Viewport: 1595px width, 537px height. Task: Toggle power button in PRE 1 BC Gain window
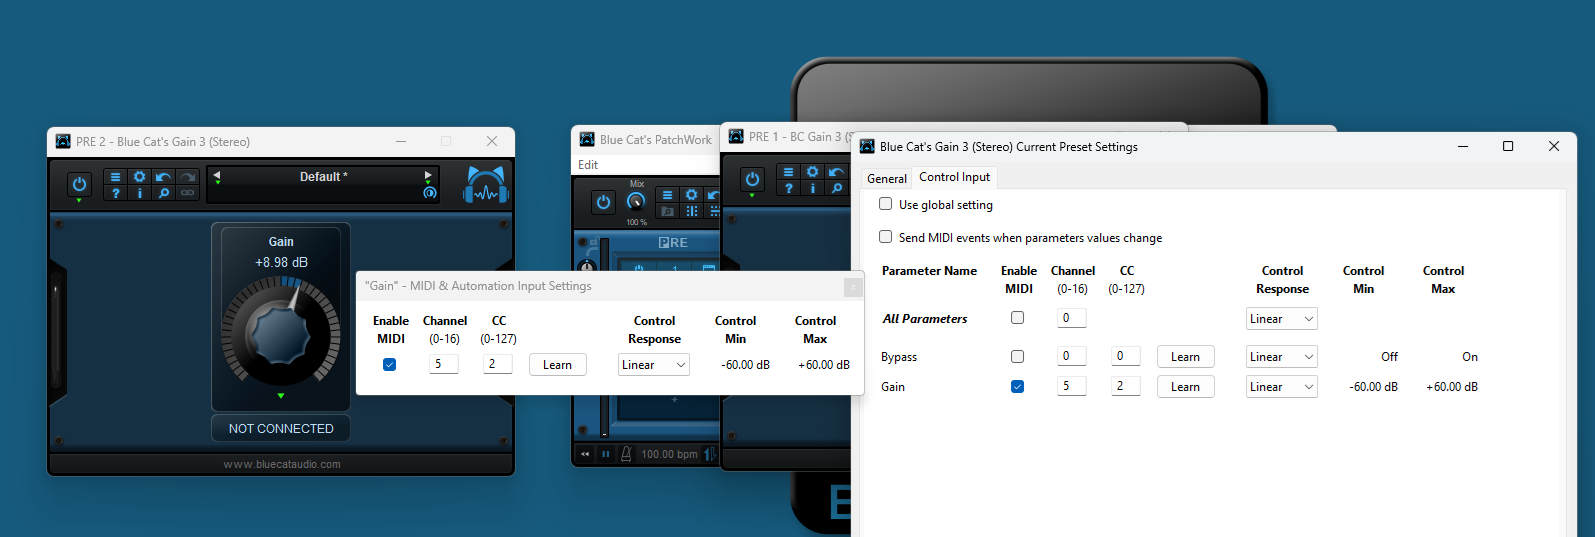click(752, 179)
